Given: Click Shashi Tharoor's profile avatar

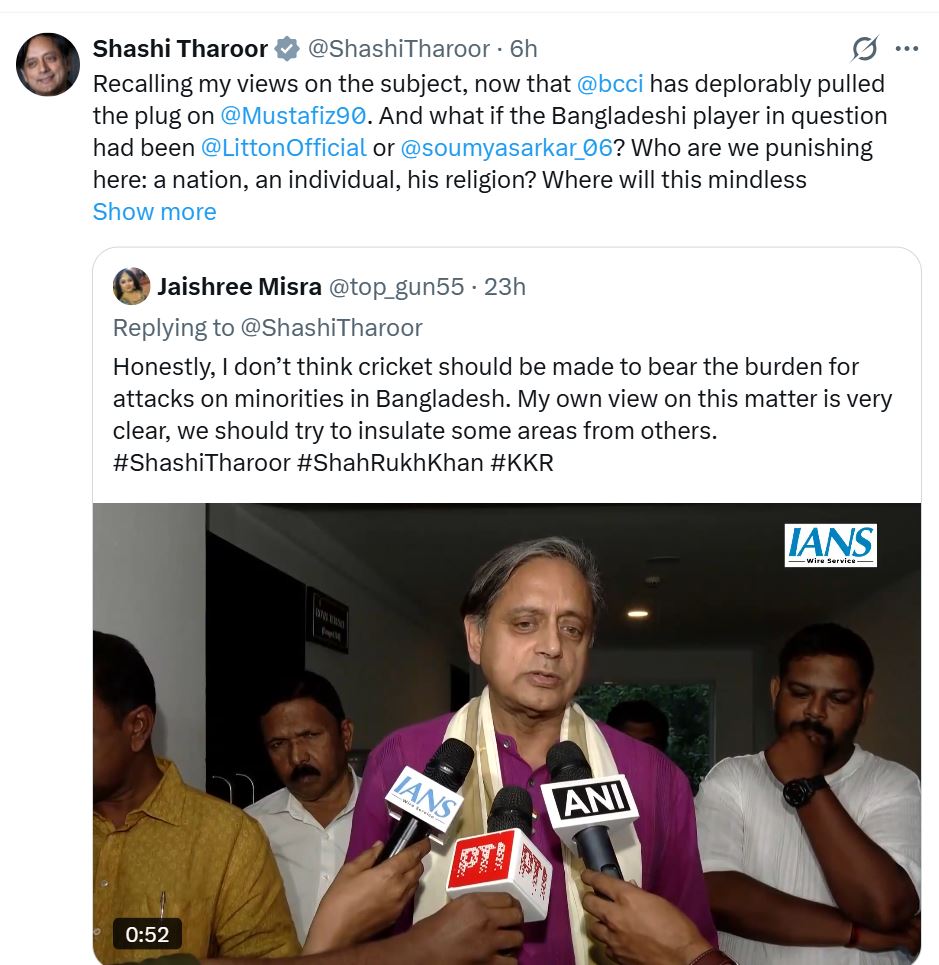Looking at the screenshot, I should click(x=47, y=64).
